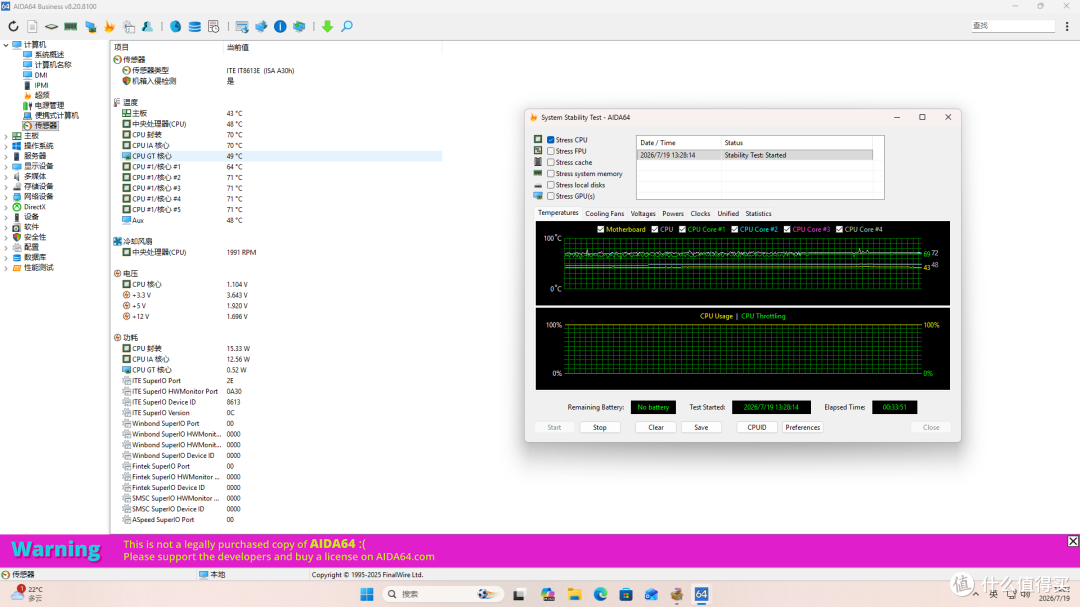Screen dimensions: 1080x607
Task: Expand the 显示设备 tree node
Action: (6, 166)
